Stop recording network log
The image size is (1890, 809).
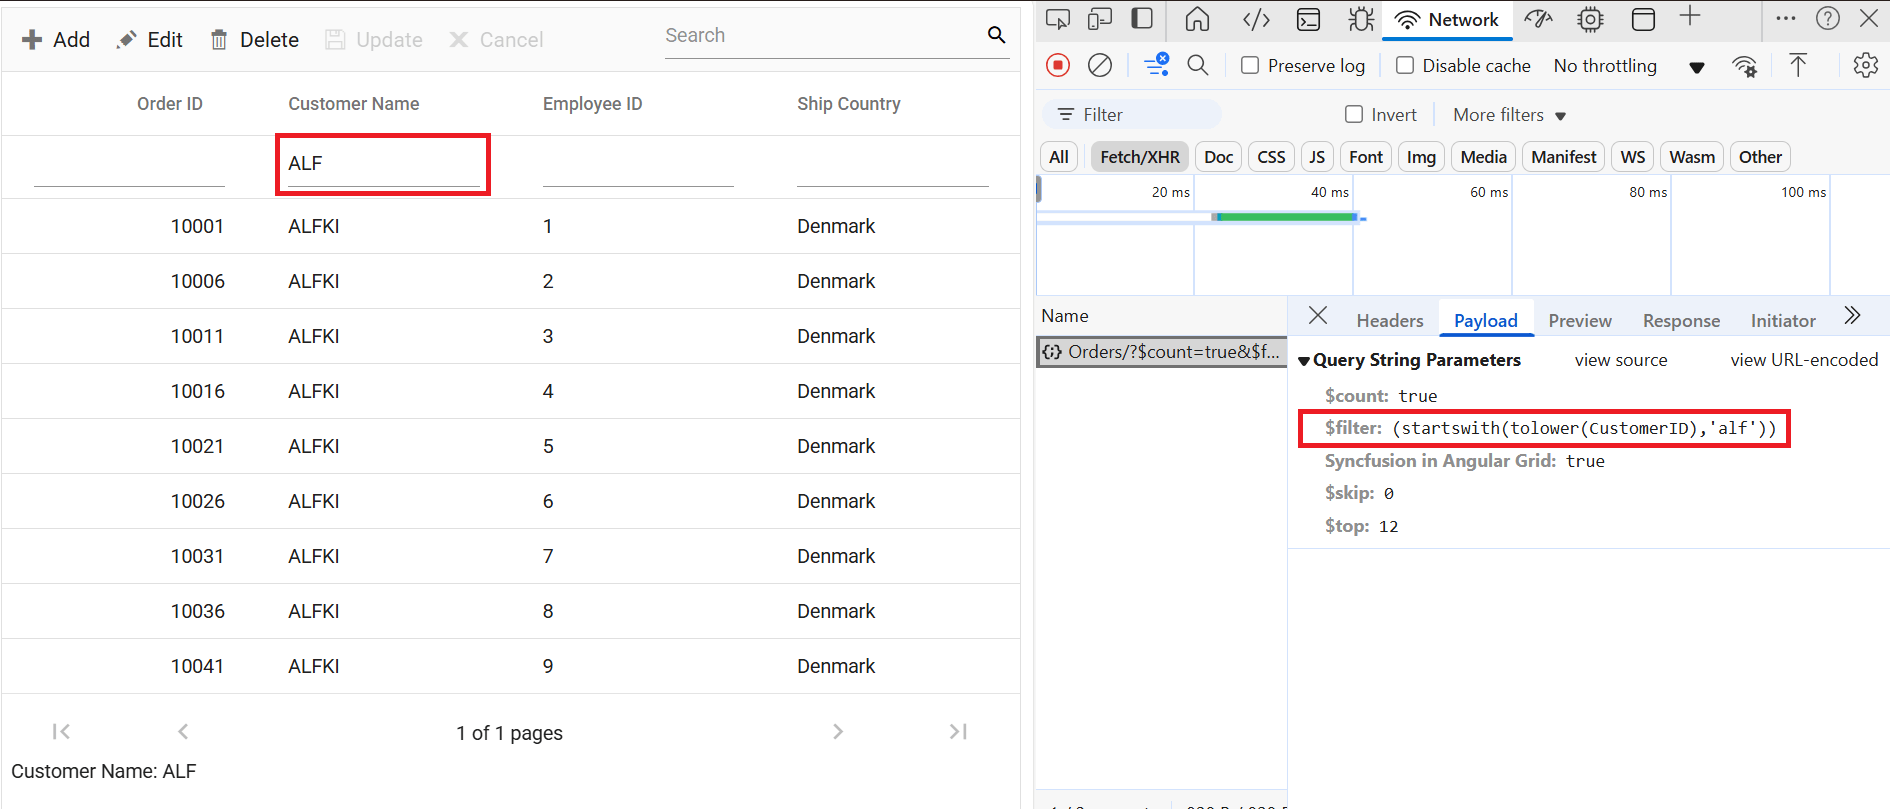point(1058,65)
